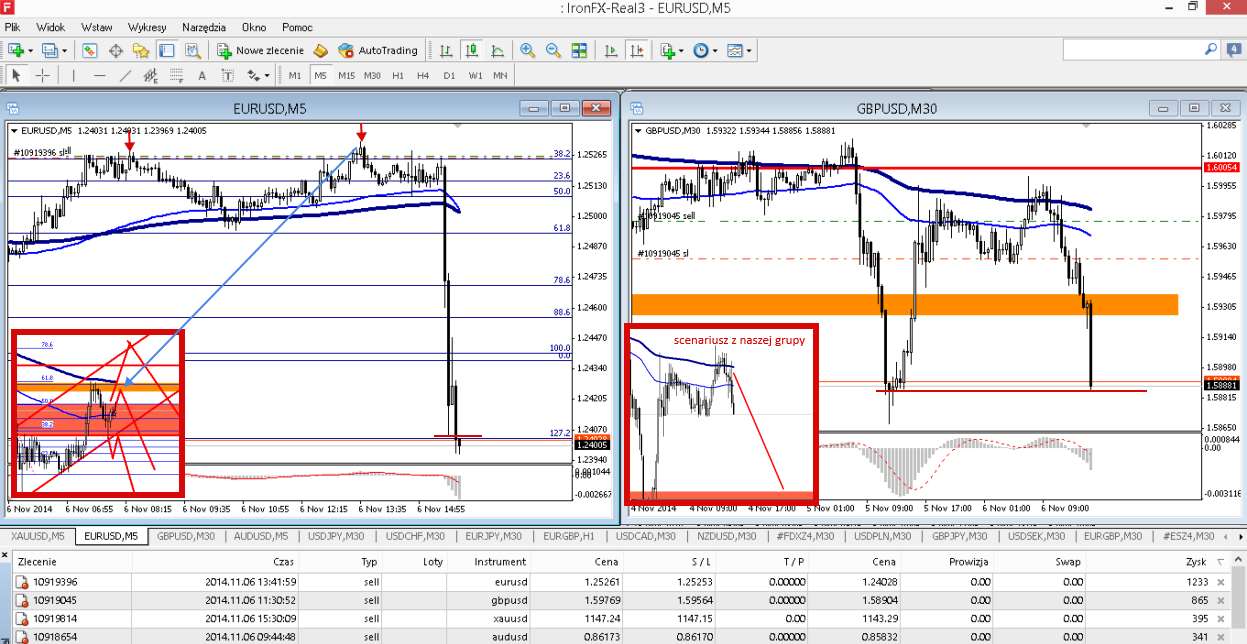Toggle EURUSD,M5 chart title dropdown triangle
The width and height of the screenshot is (1247, 644).
(14, 130)
